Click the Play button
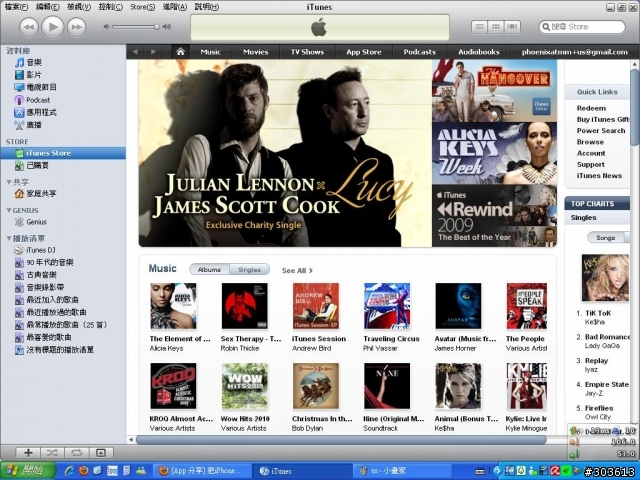This screenshot has width=640, height=480. pyautogui.click(x=53, y=27)
